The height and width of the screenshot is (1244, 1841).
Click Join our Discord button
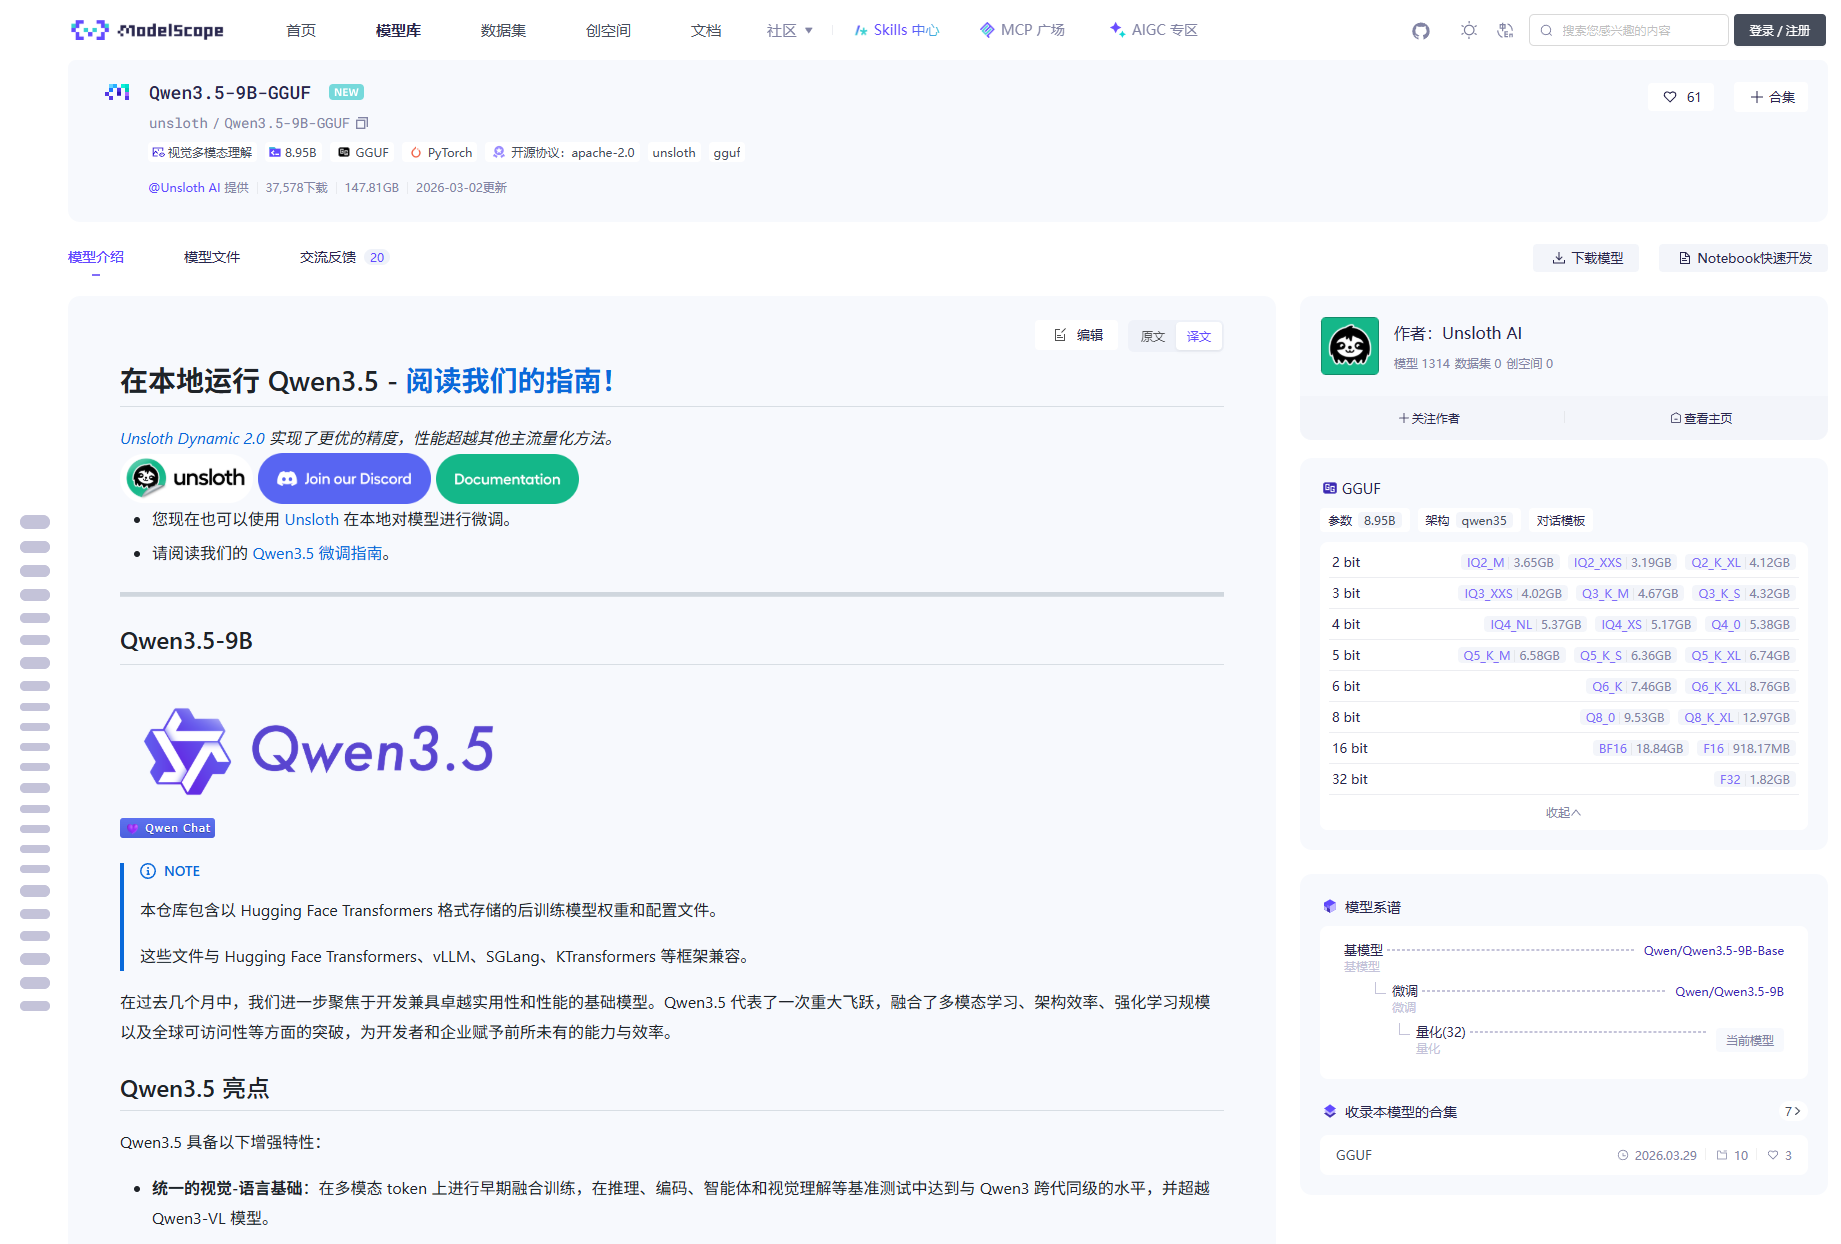pos(344,479)
